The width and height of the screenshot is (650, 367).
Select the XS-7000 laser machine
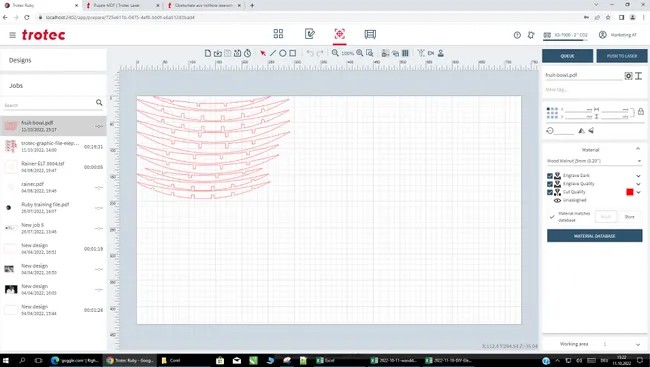[565, 35]
